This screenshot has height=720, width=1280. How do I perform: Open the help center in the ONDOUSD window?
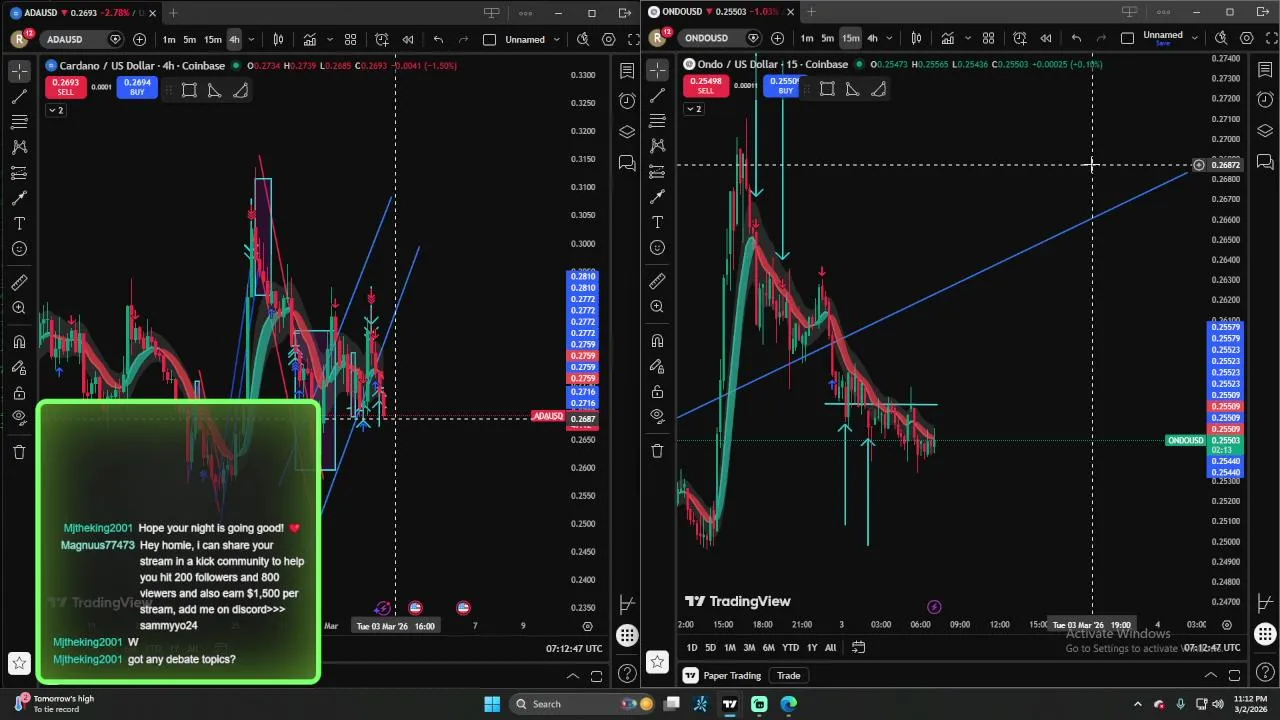(1265, 673)
